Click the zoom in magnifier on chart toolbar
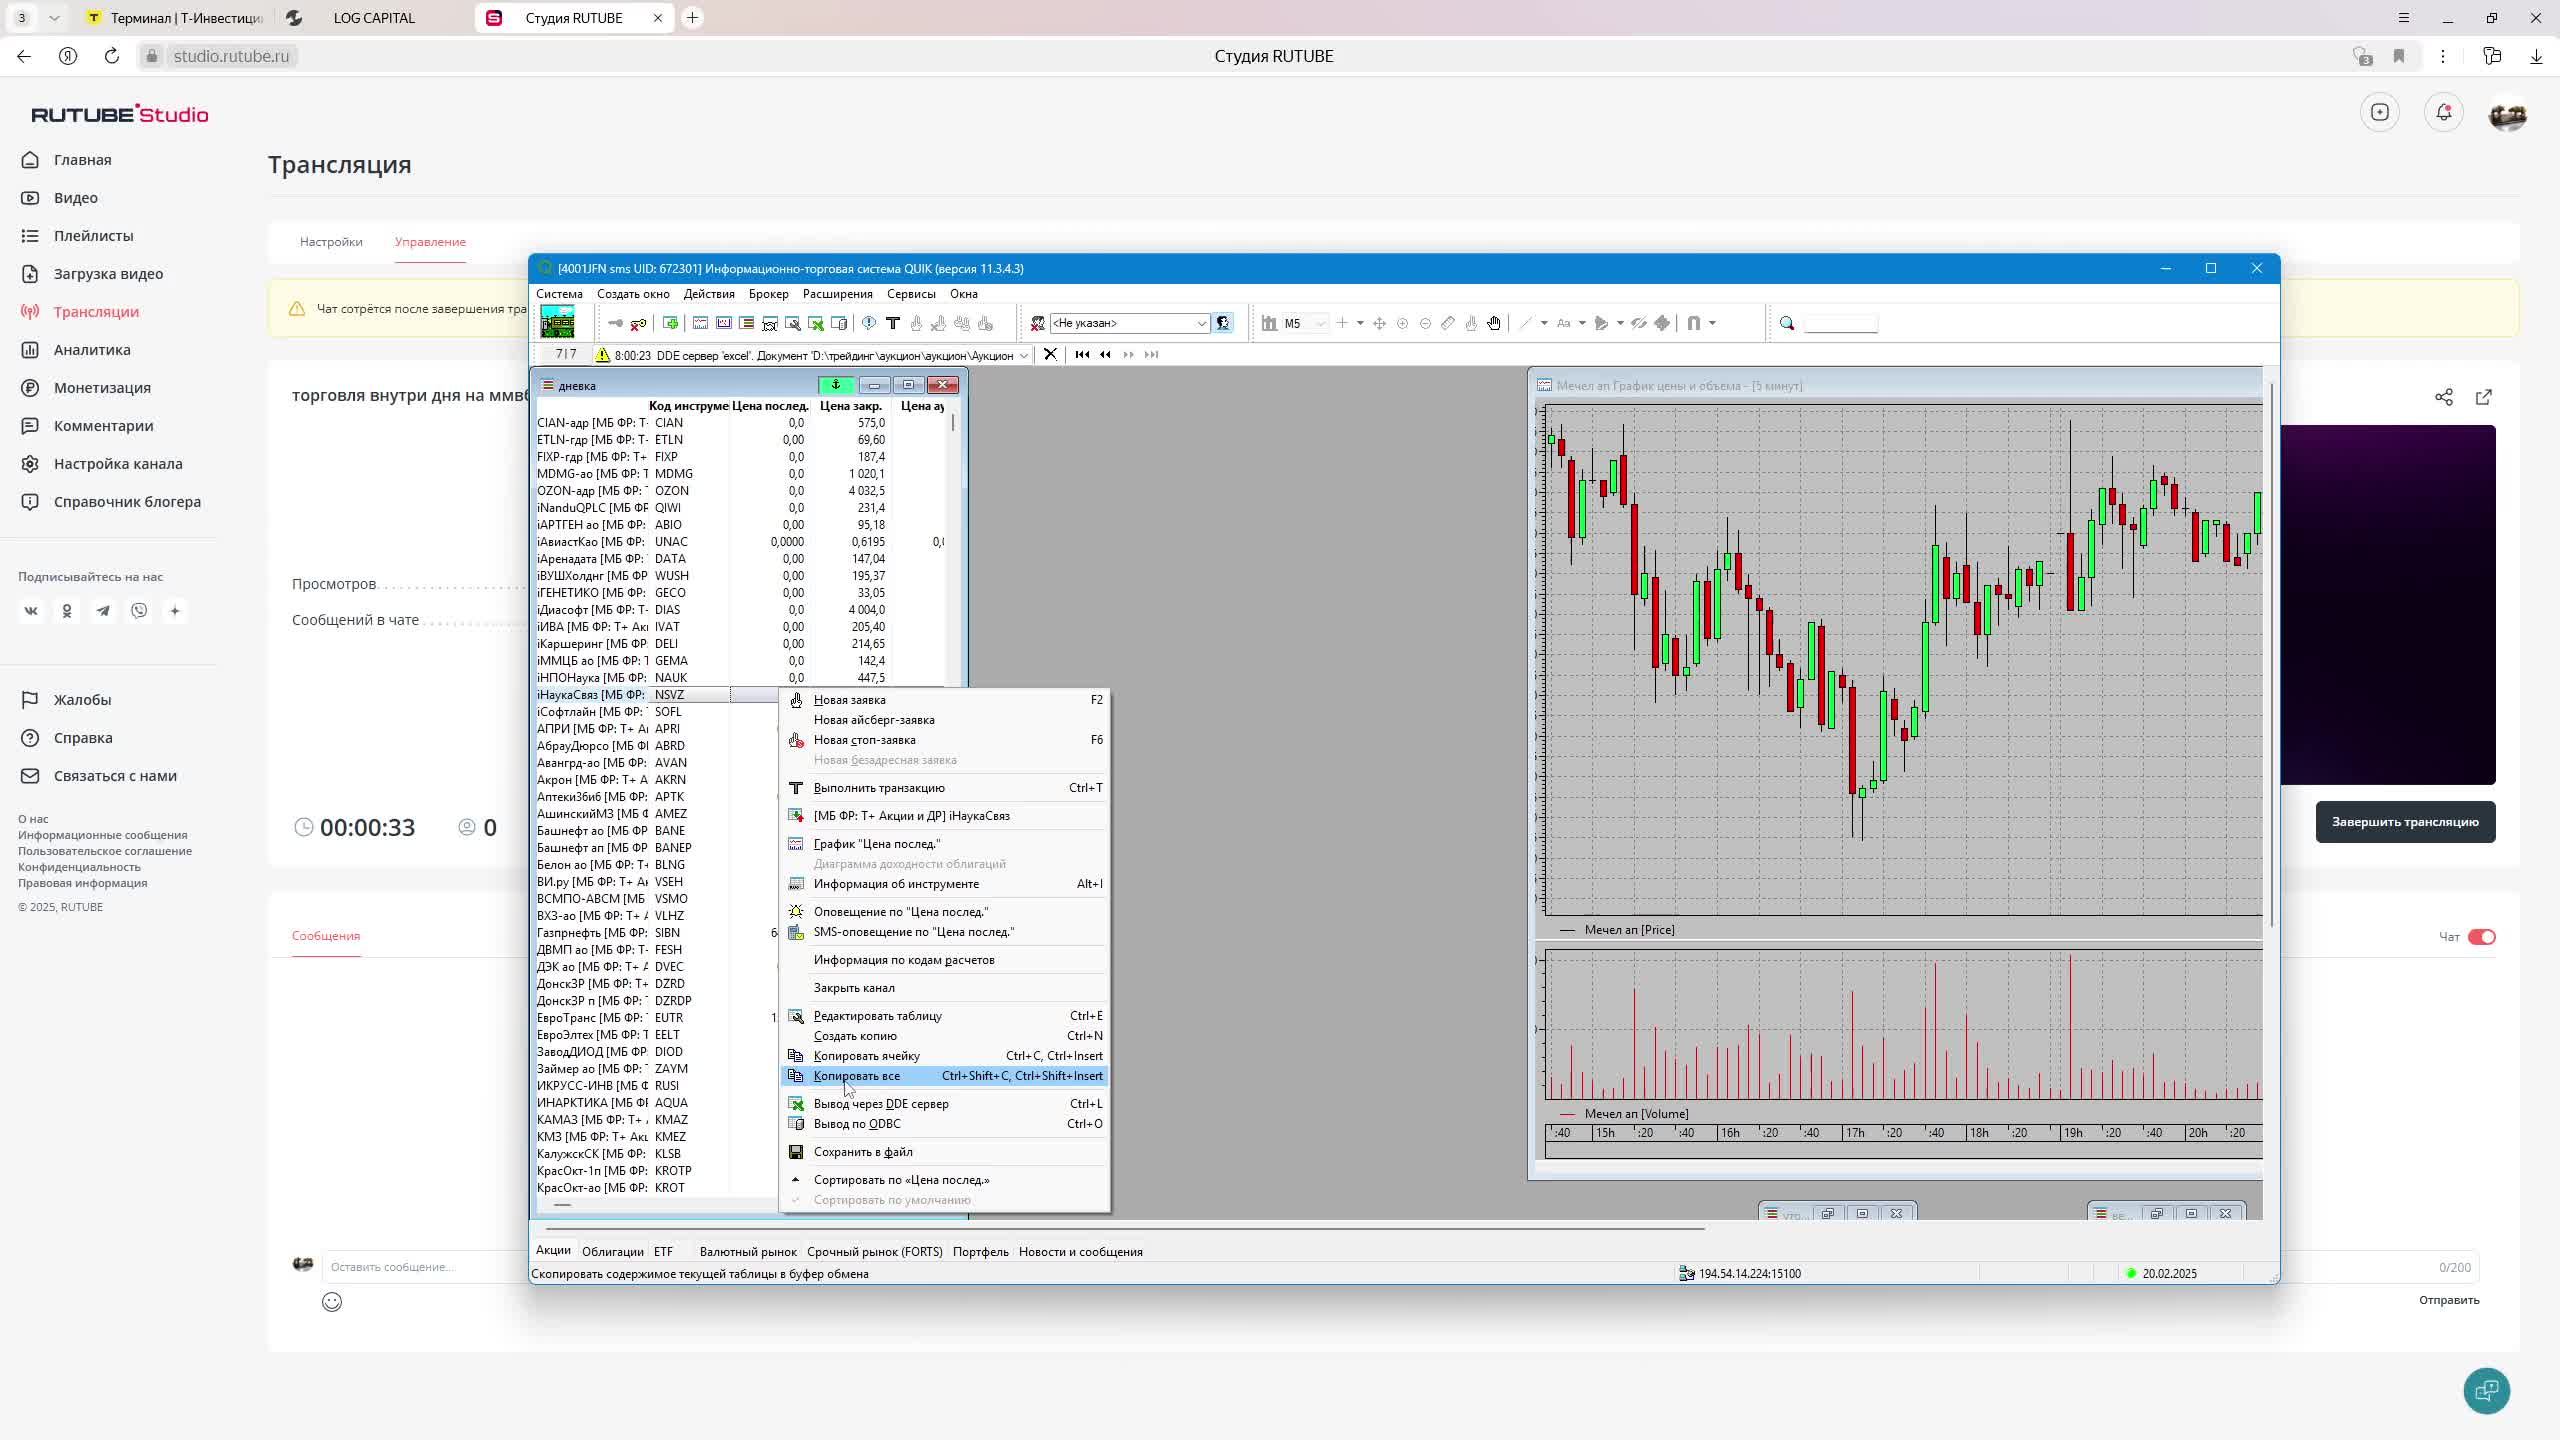Viewport: 2560px width, 1440px height. coord(1402,323)
